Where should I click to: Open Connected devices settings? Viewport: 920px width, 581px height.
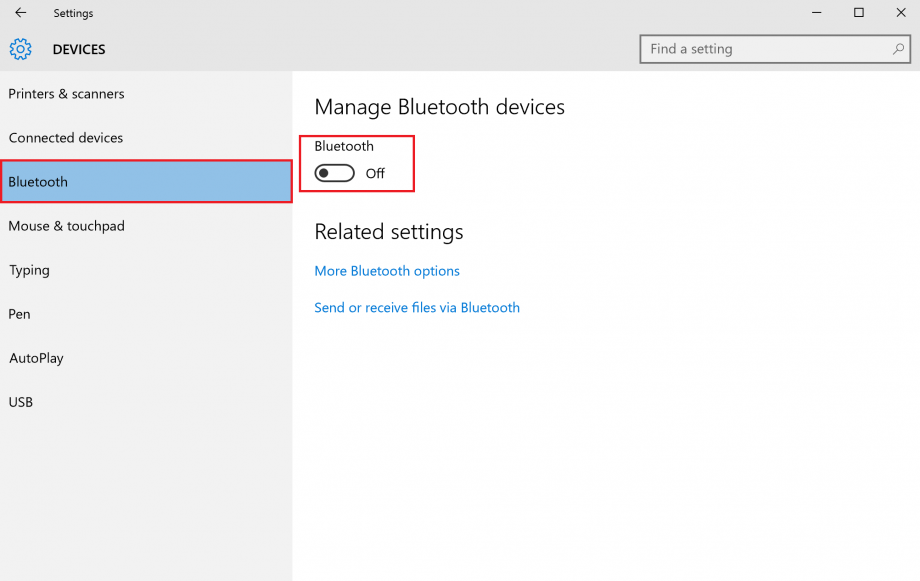pos(65,137)
